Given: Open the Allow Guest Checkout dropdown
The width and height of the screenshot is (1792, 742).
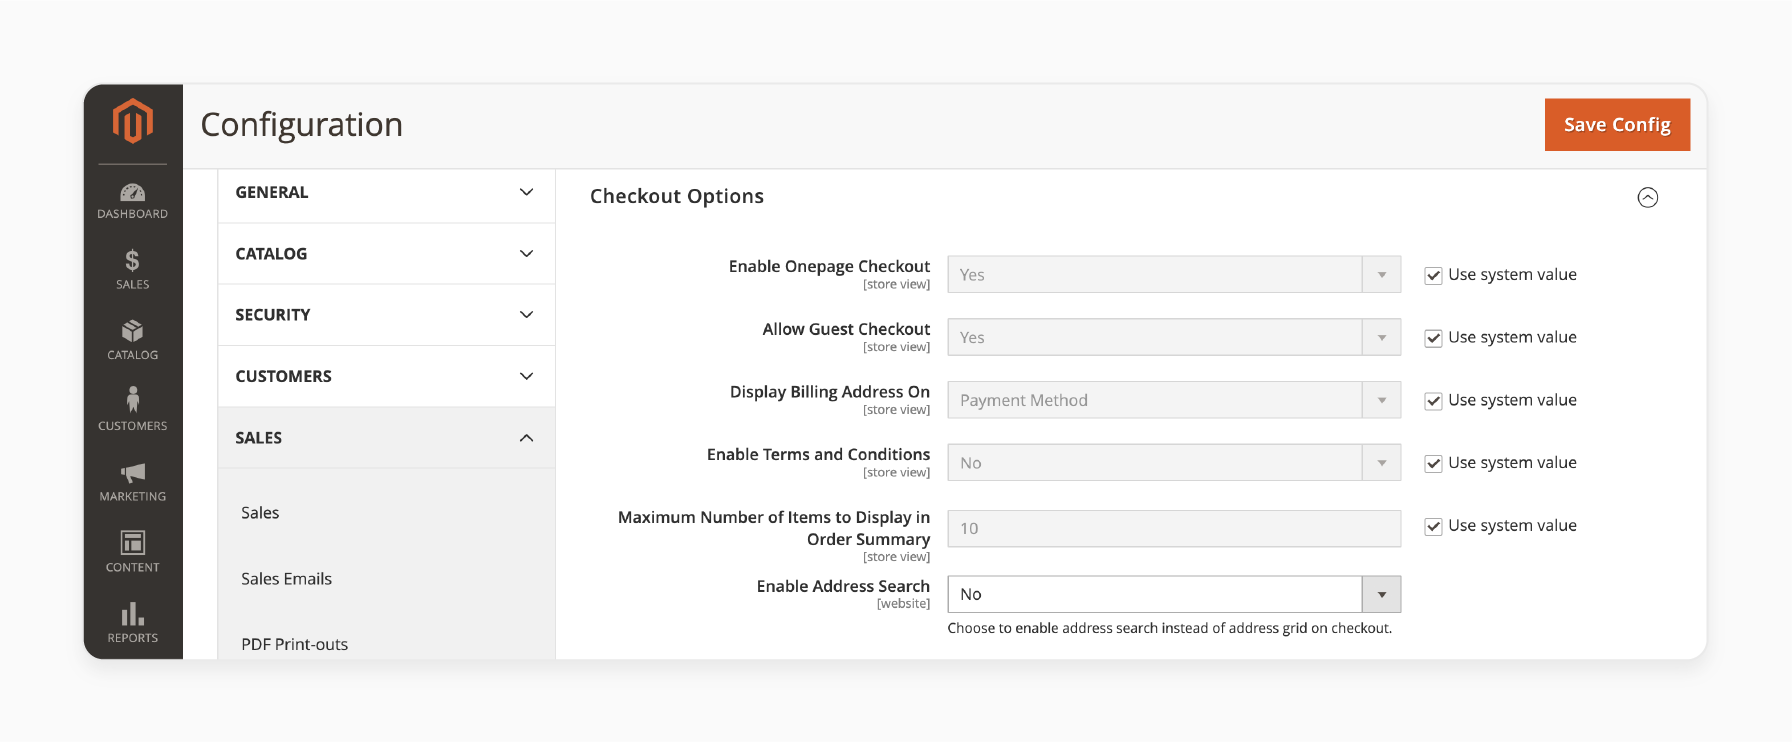Looking at the screenshot, I should (x=1174, y=338).
